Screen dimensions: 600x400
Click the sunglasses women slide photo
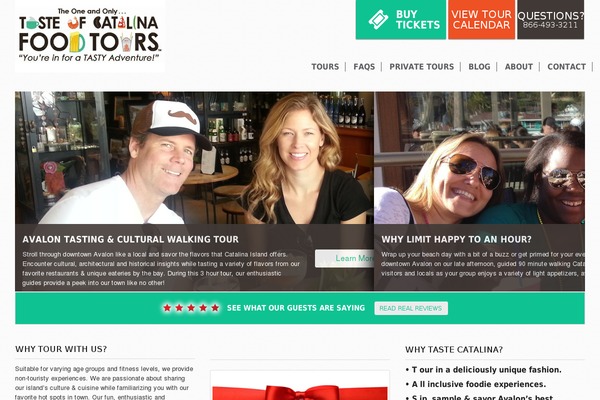pos(479,158)
